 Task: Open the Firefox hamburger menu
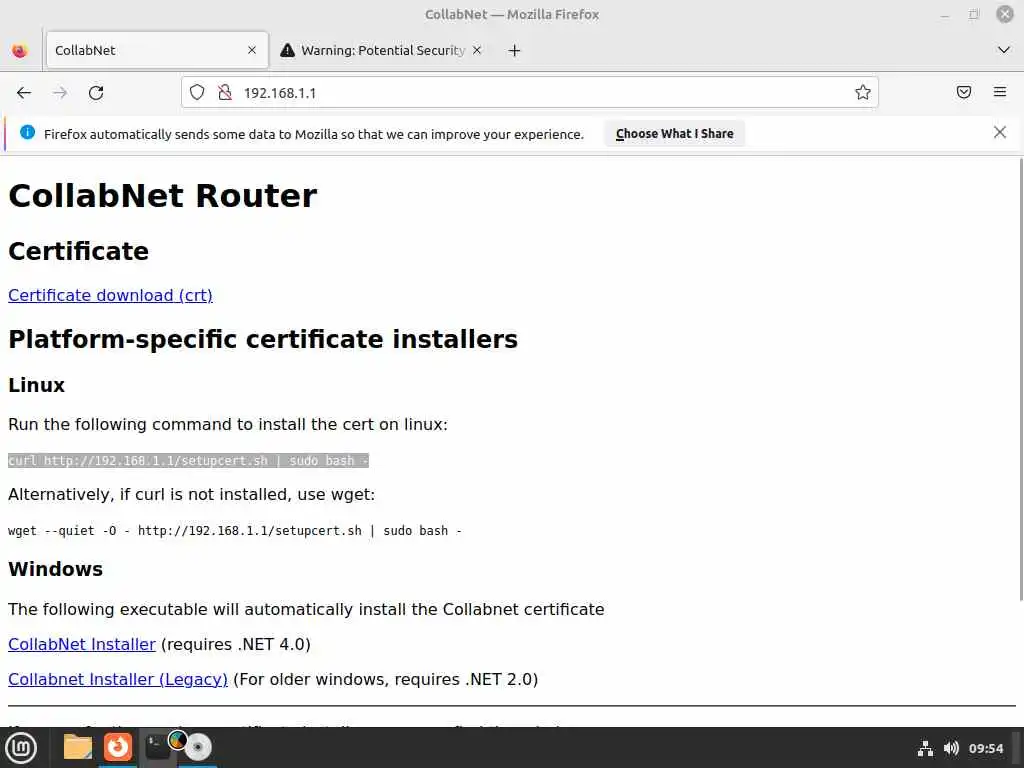click(x=1000, y=92)
